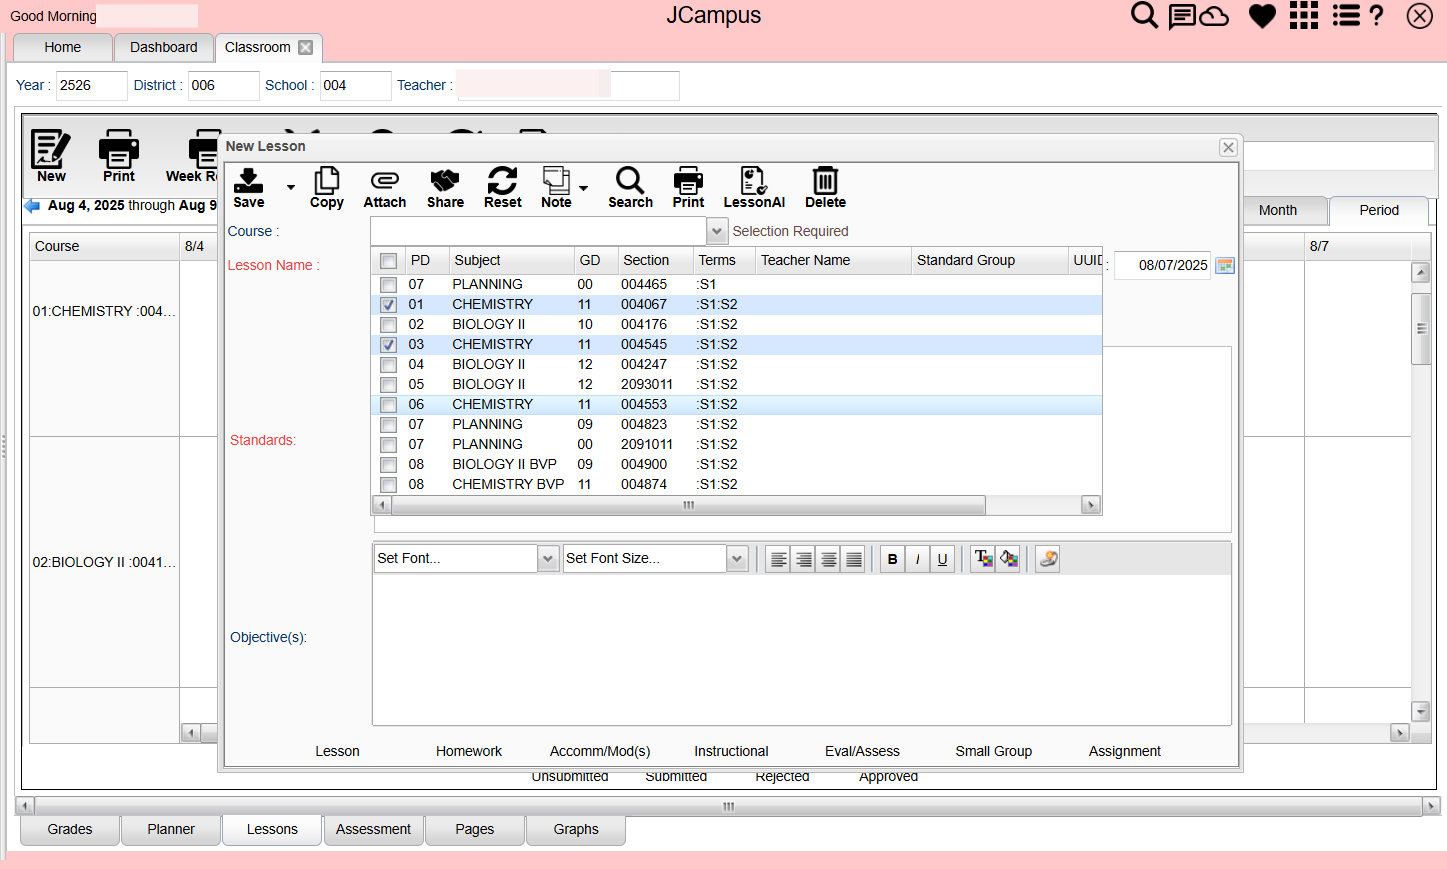1447x869 pixels.
Task: Align text left in objectives editor
Action: (x=778, y=559)
